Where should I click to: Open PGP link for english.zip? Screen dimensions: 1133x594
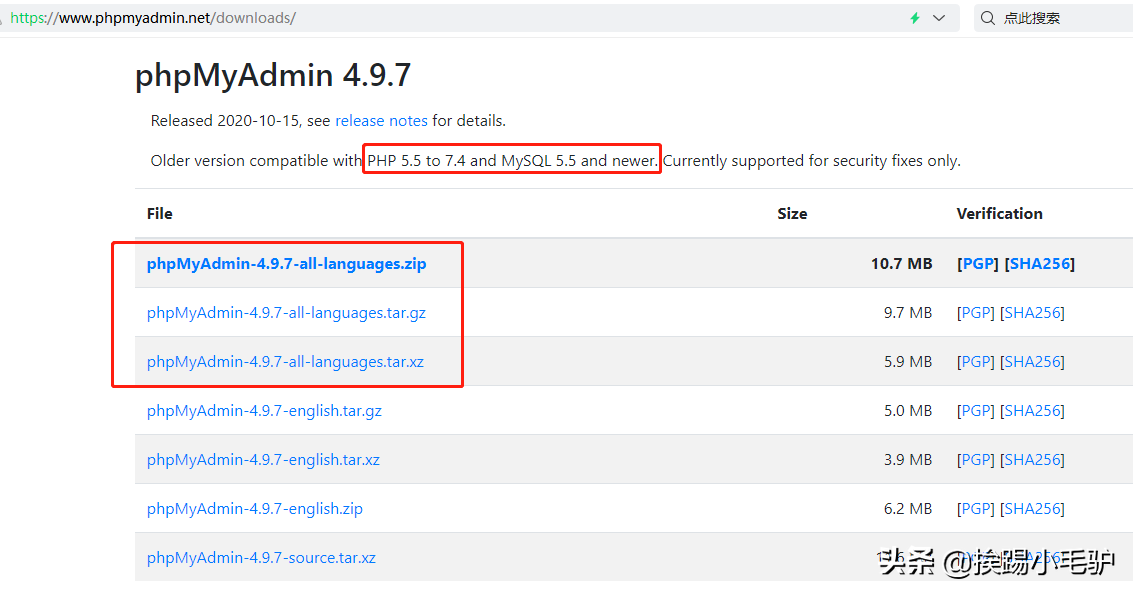pos(975,509)
